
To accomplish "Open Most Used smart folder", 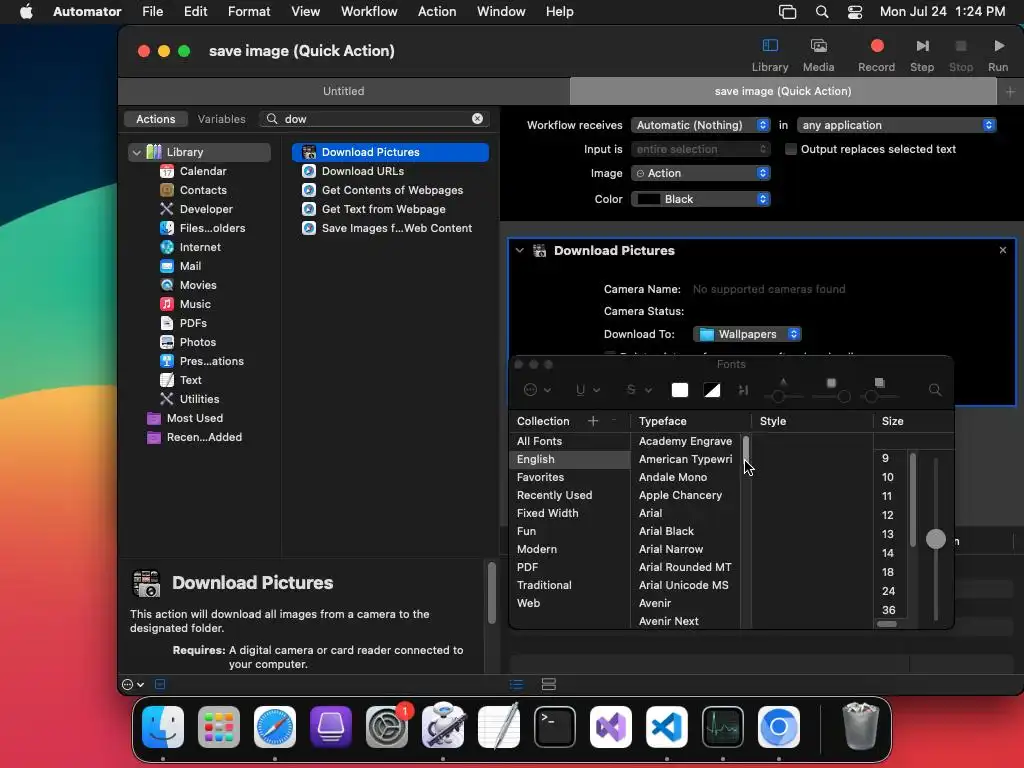I will [x=195, y=418].
